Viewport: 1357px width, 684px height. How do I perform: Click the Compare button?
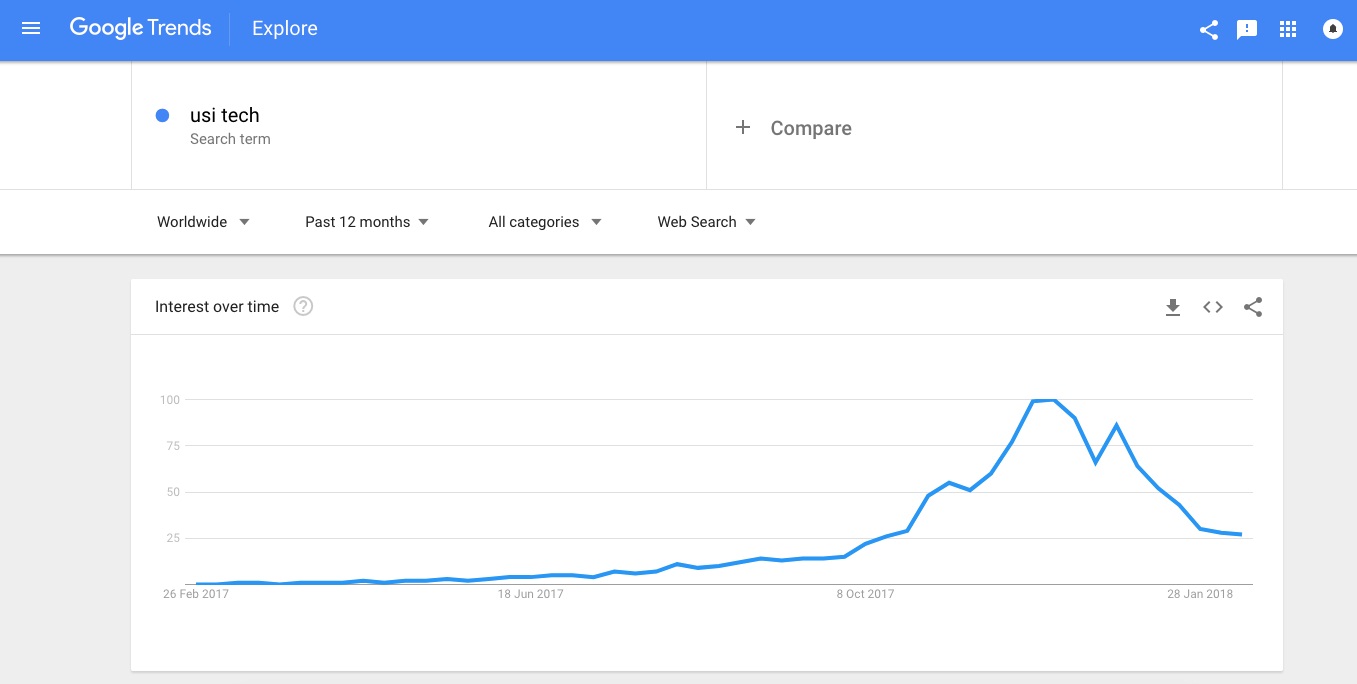[x=794, y=128]
